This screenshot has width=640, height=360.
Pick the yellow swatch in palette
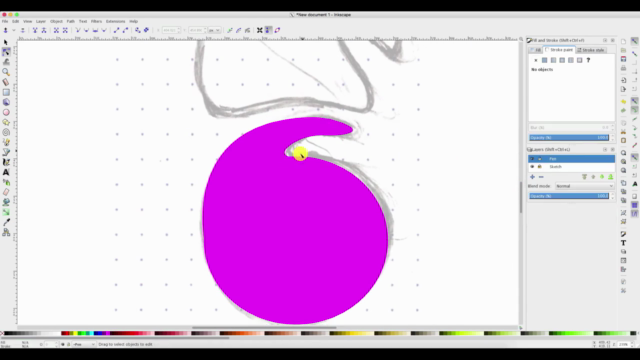pyautogui.click(x=76, y=333)
